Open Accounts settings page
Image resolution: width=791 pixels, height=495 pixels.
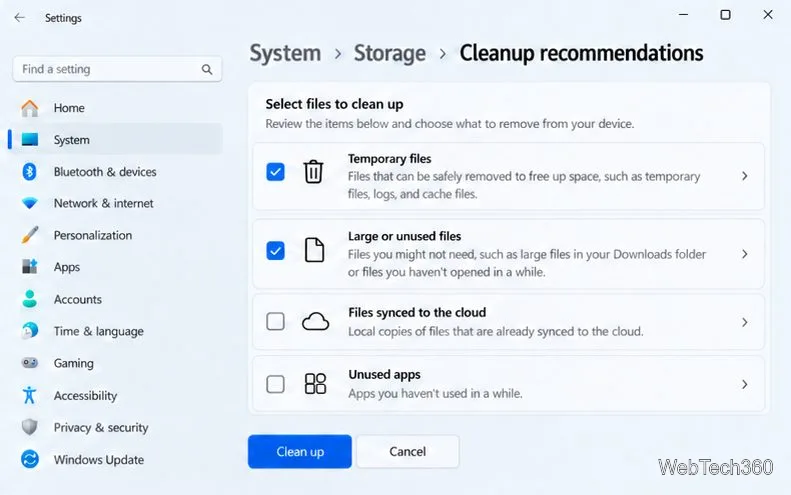(116, 299)
